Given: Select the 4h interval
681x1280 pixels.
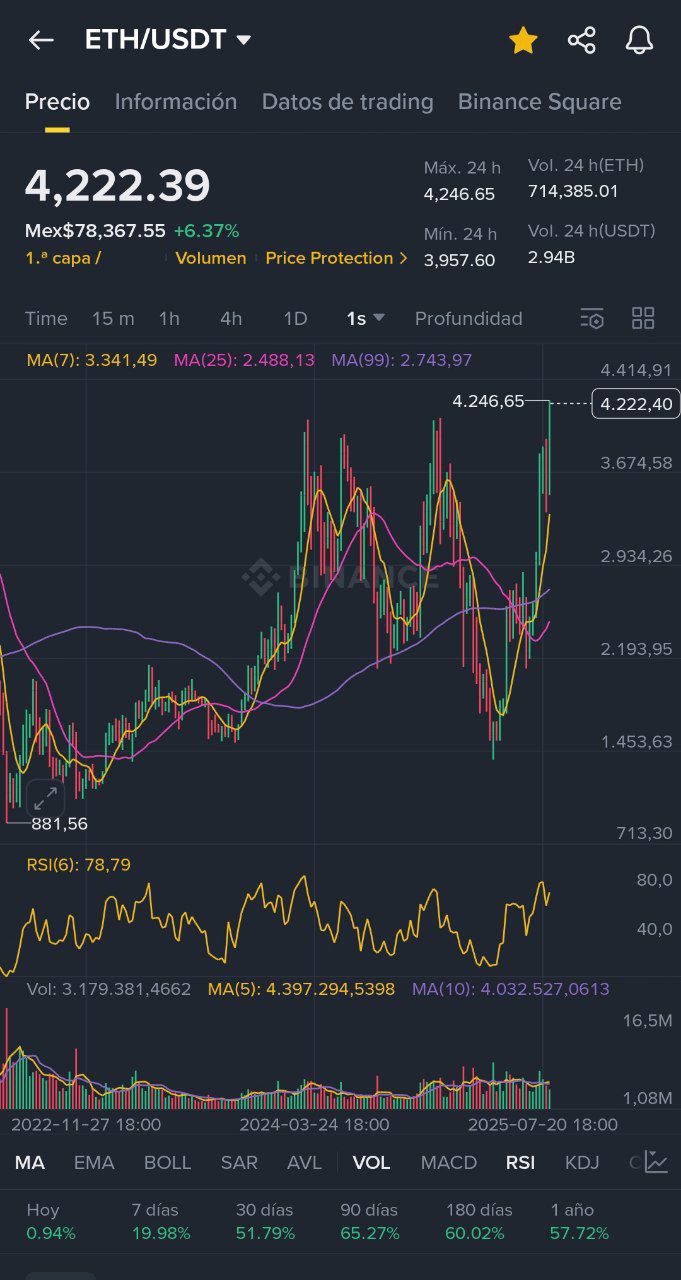Looking at the screenshot, I should point(231,318).
